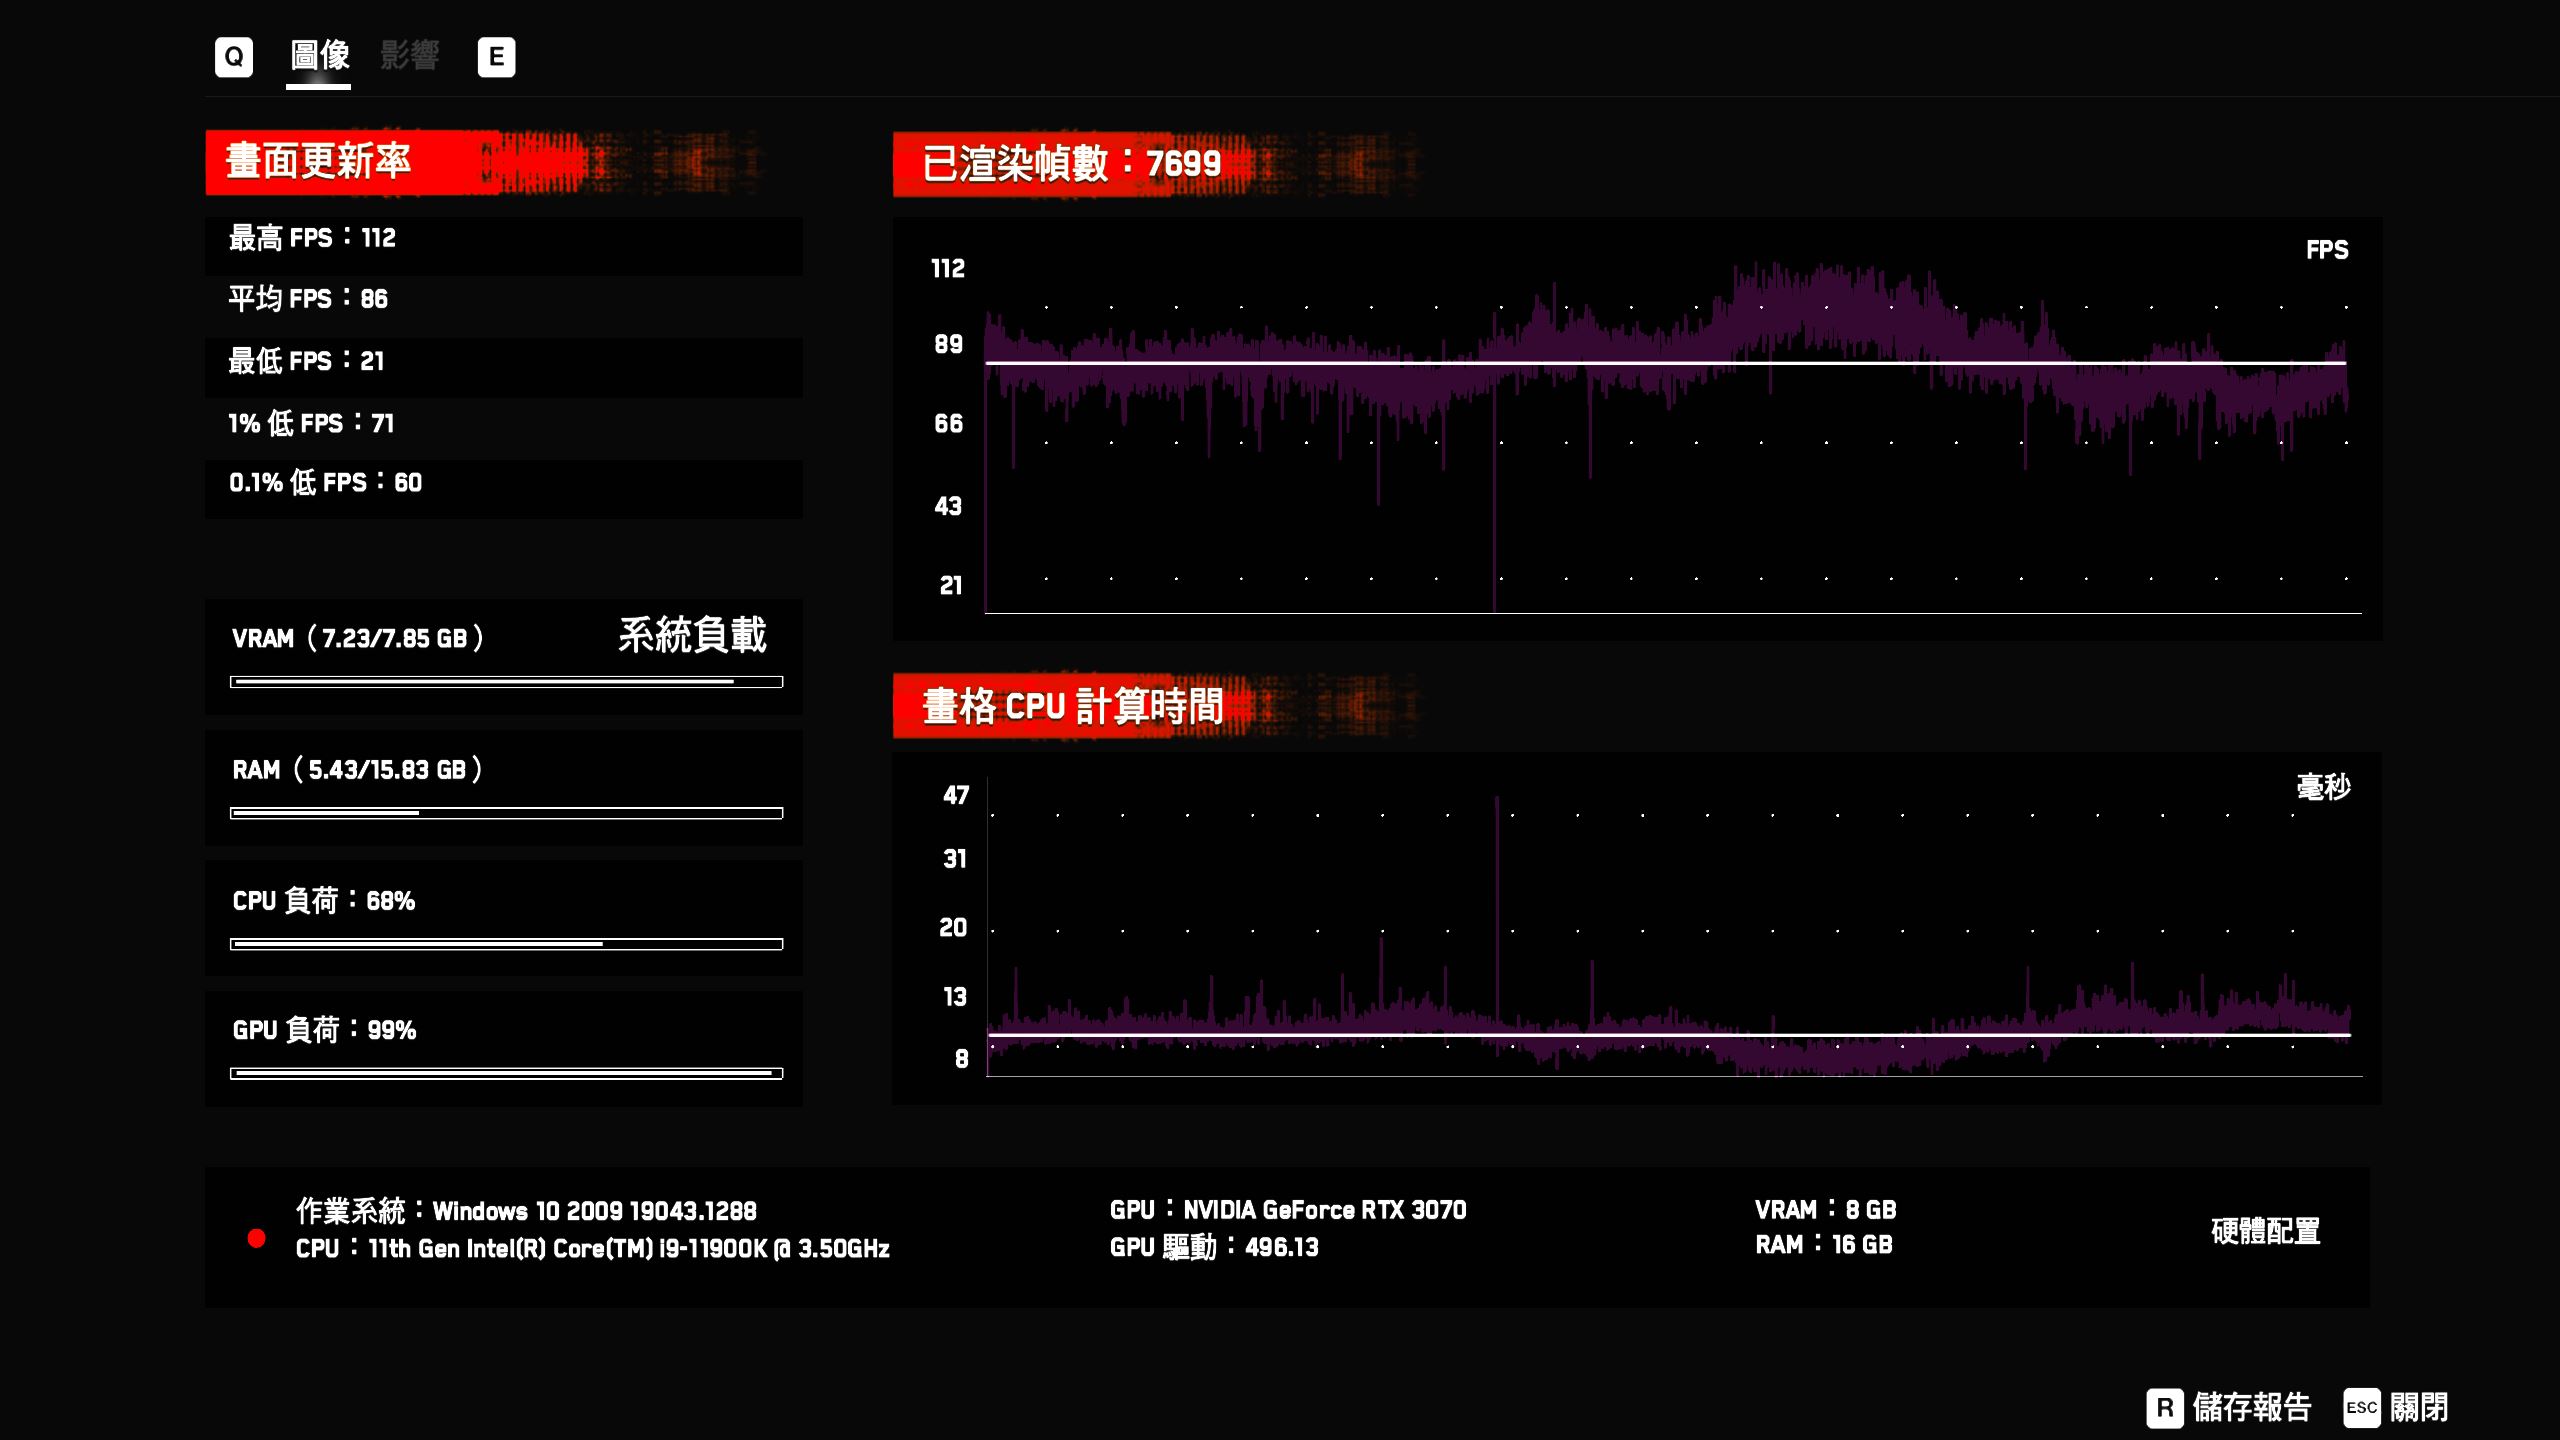Click the 89 axis value on FPS graph
The image size is (2560, 1440).
coord(948,344)
